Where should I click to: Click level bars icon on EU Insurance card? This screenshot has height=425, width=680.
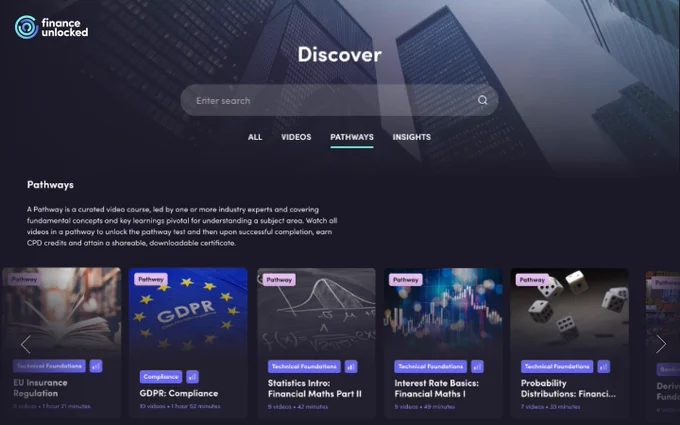(x=96, y=366)
